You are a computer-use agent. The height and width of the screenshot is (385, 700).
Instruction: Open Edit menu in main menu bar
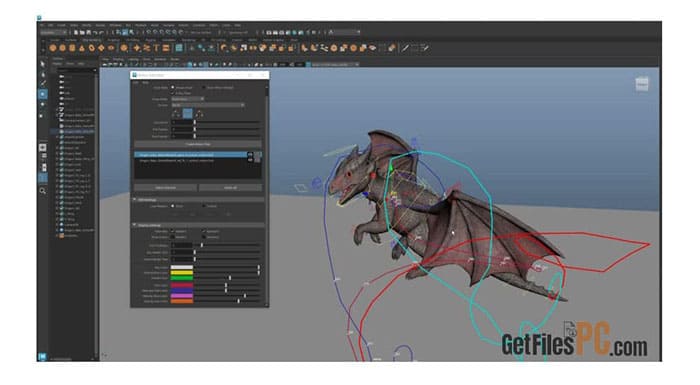click(x=51, y=25)
